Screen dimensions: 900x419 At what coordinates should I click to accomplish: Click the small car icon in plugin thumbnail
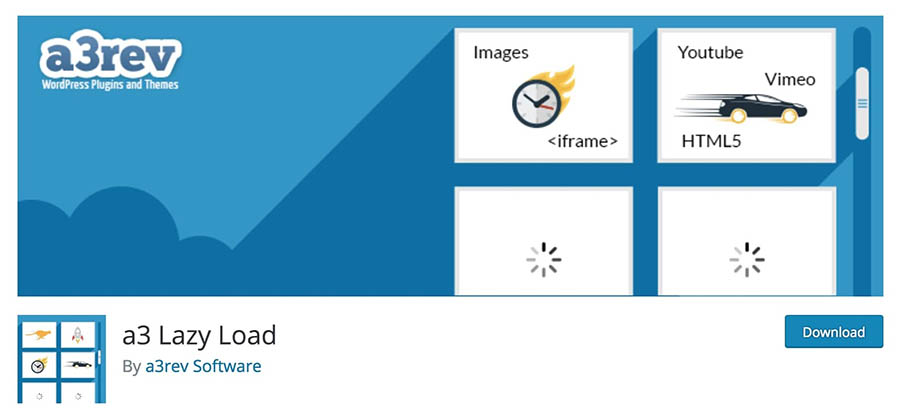pyautogui.click(x=78, y=364)
